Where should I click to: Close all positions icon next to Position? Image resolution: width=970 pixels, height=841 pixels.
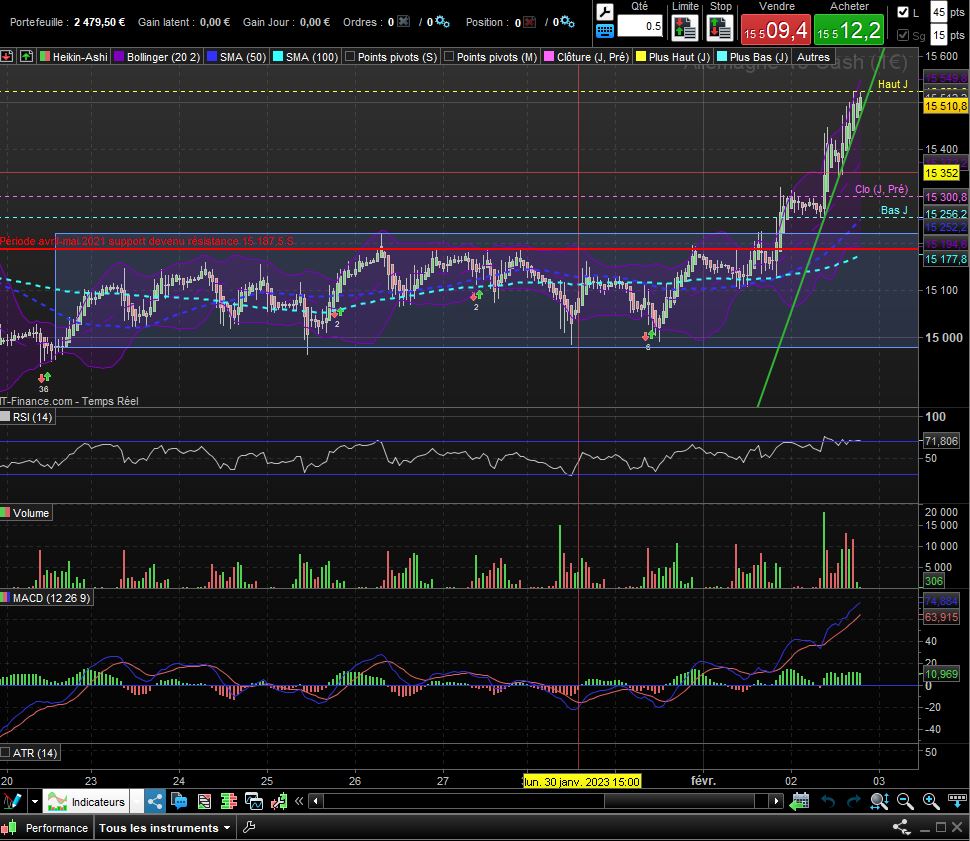[530, 22]
